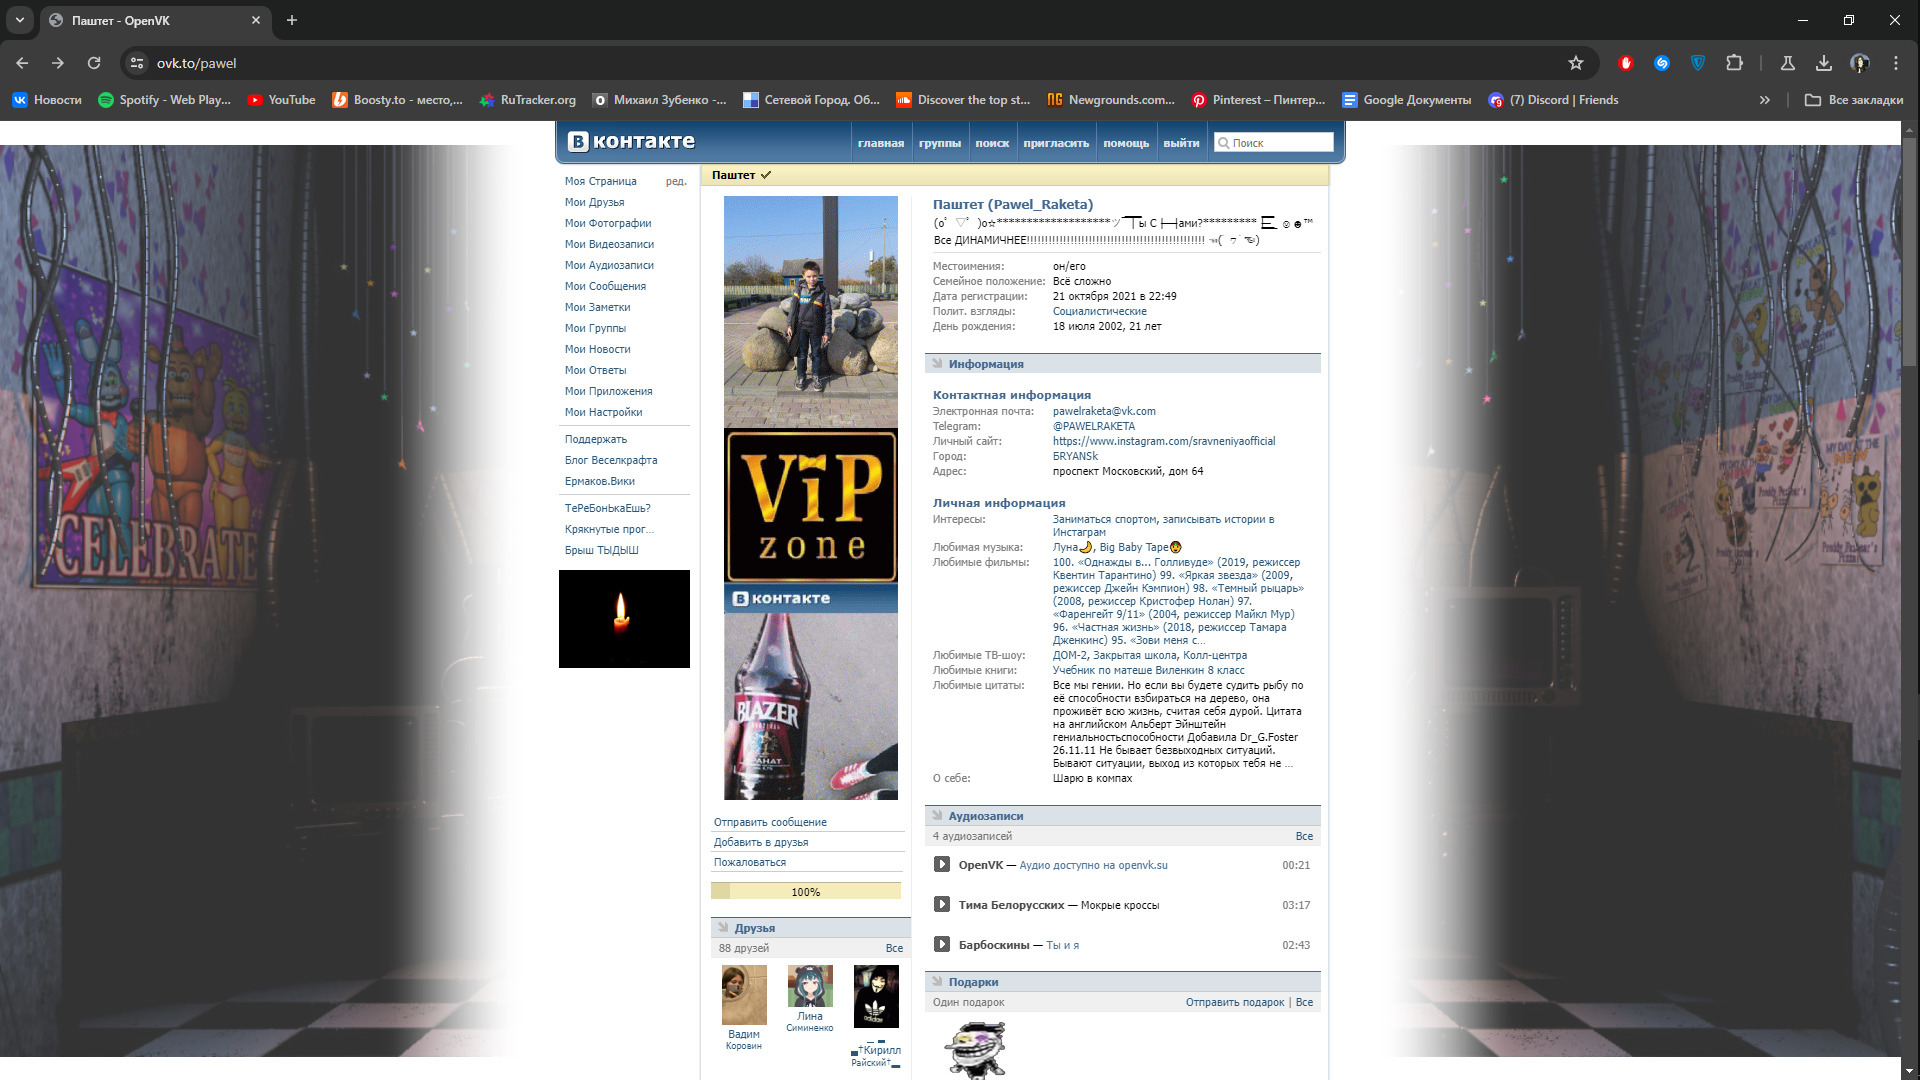The height and width of the screenshot is (1080, 1920).
Task: Play the OpenVK audio track
Action: [941, 865]
